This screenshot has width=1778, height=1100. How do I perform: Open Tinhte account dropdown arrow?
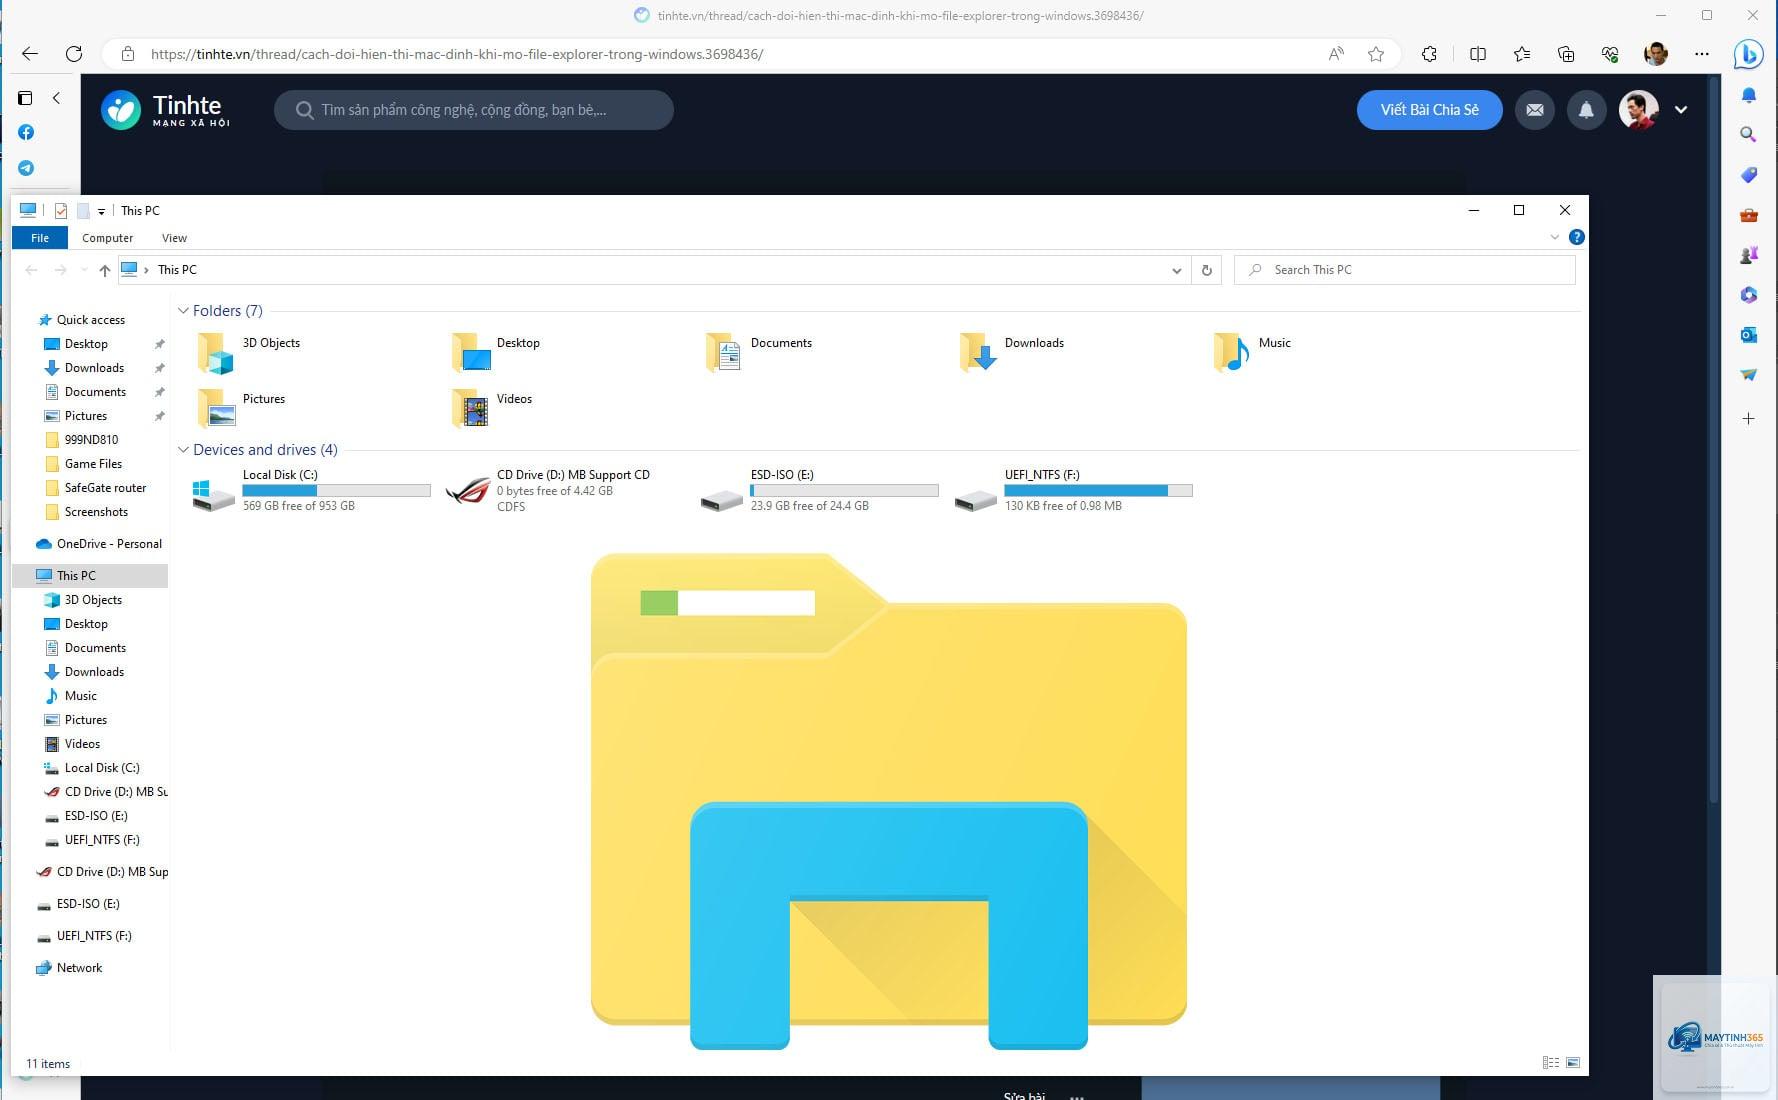click(x=1681, y=110)
